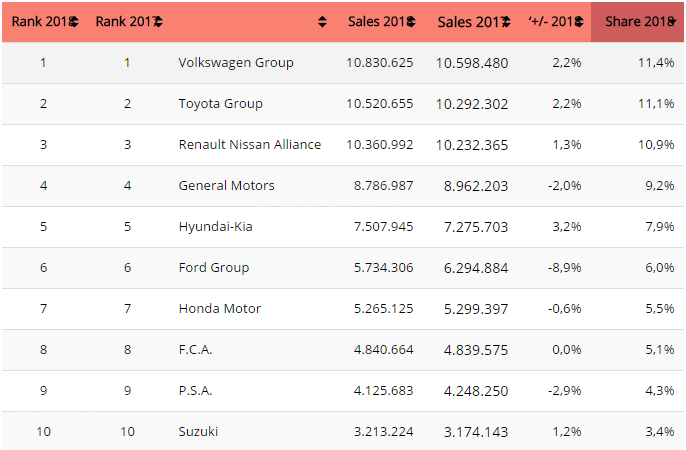Click sales value 5.265.125
The width and height of the screenshot is (686, 450).
coord(384,309)
